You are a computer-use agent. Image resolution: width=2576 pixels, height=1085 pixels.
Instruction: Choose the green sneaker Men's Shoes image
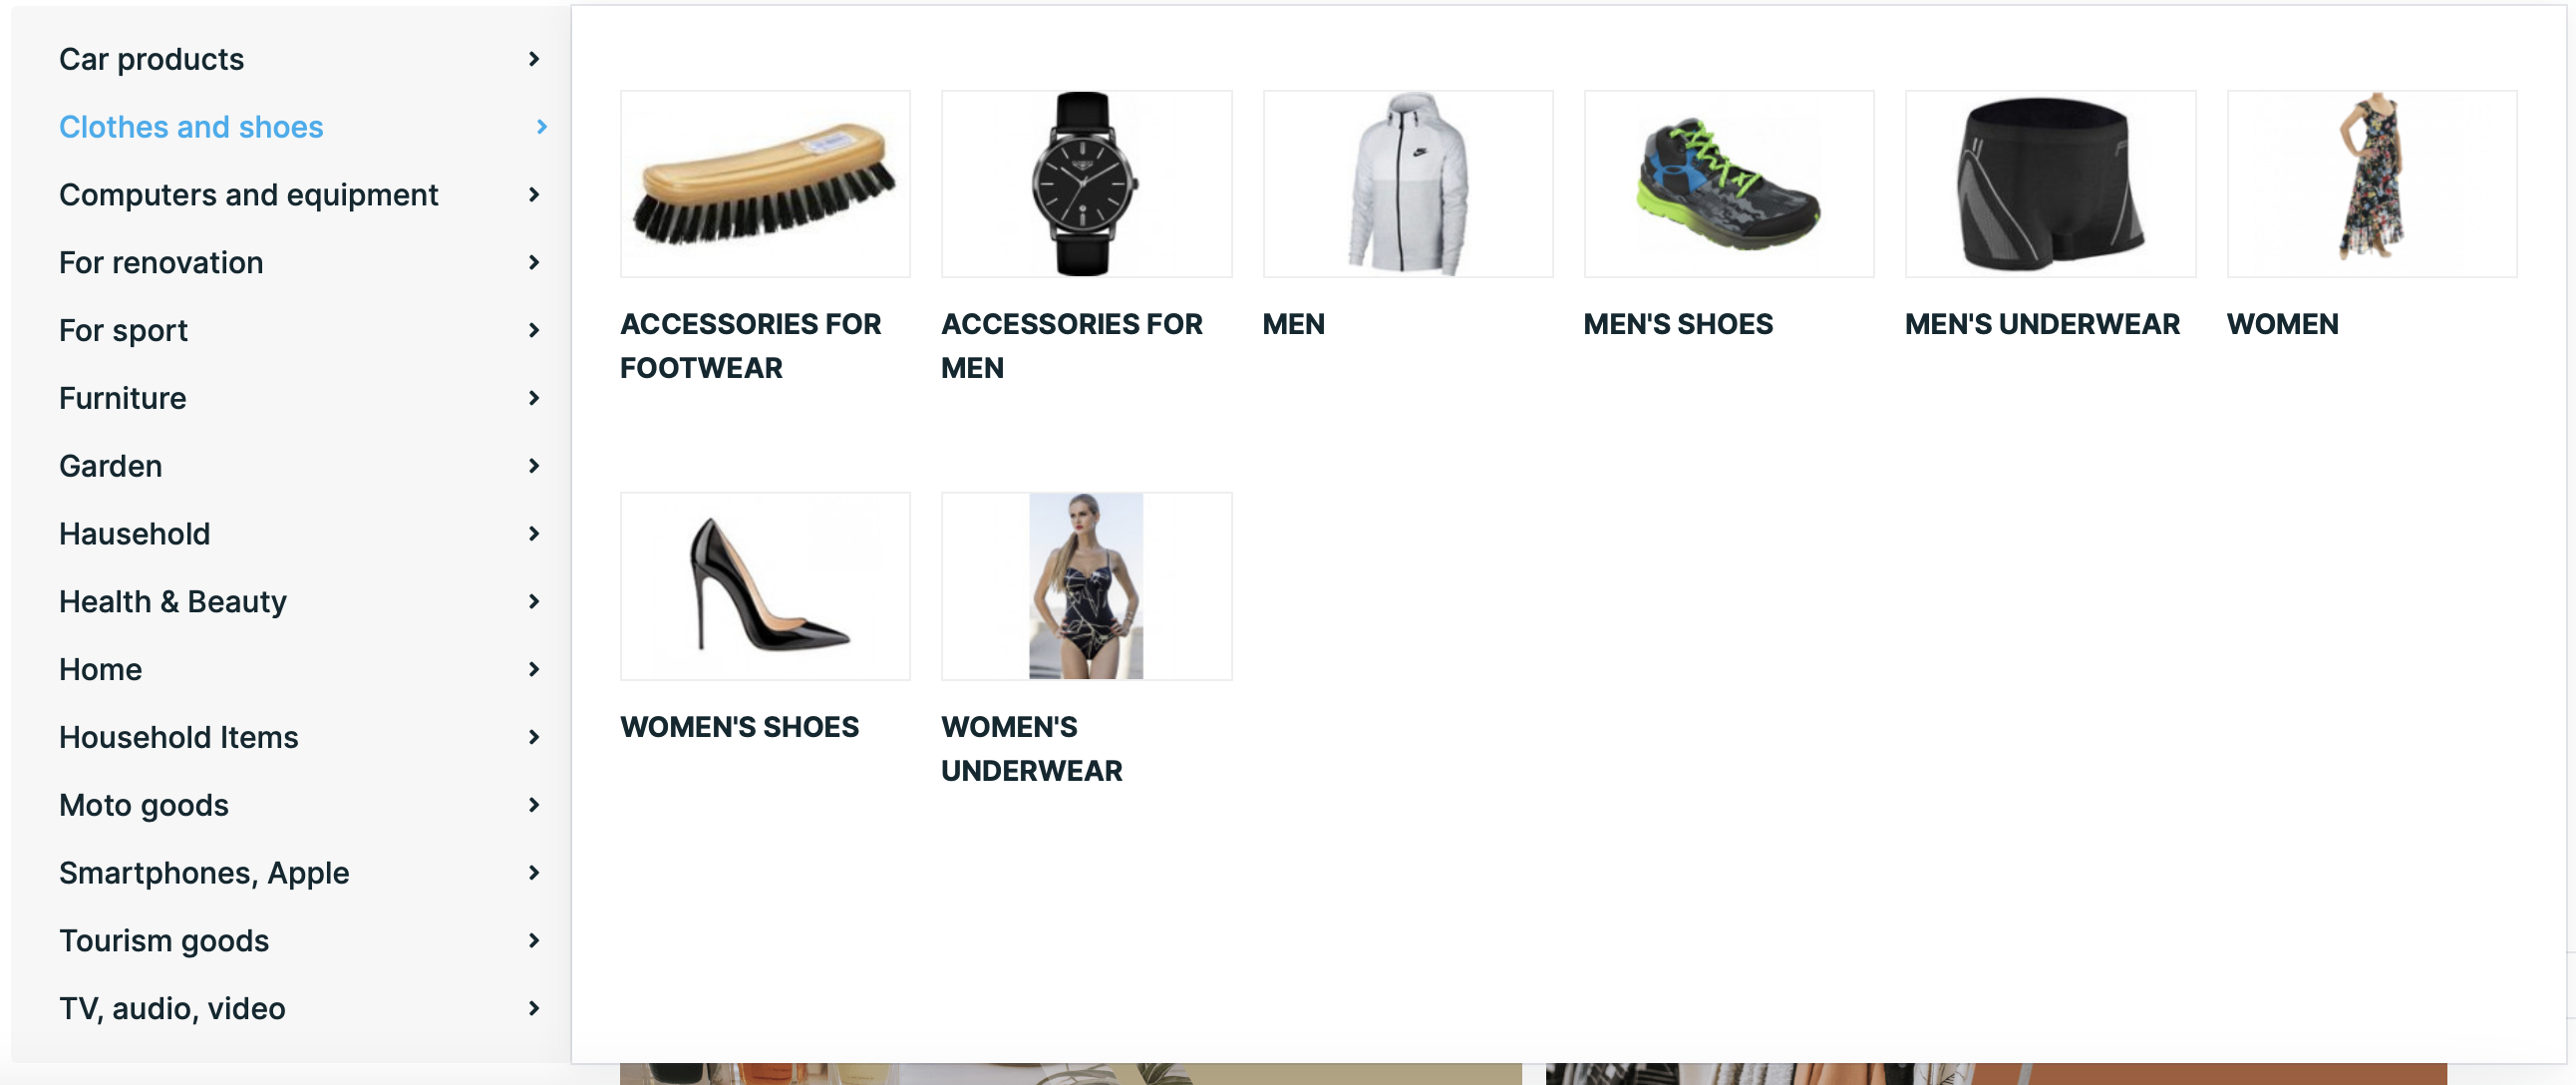point(1729,184)
